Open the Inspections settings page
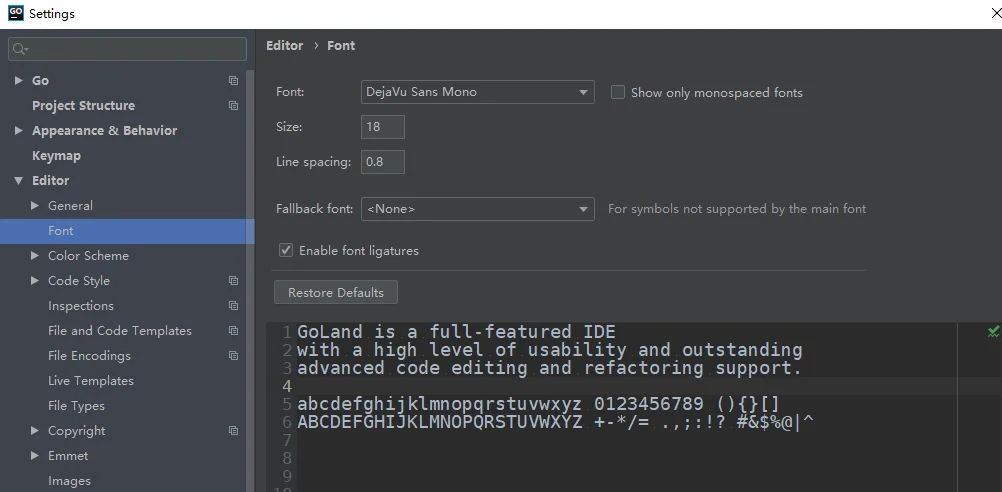The width and height of the screenshot is (1002, 492). point(81,305)
